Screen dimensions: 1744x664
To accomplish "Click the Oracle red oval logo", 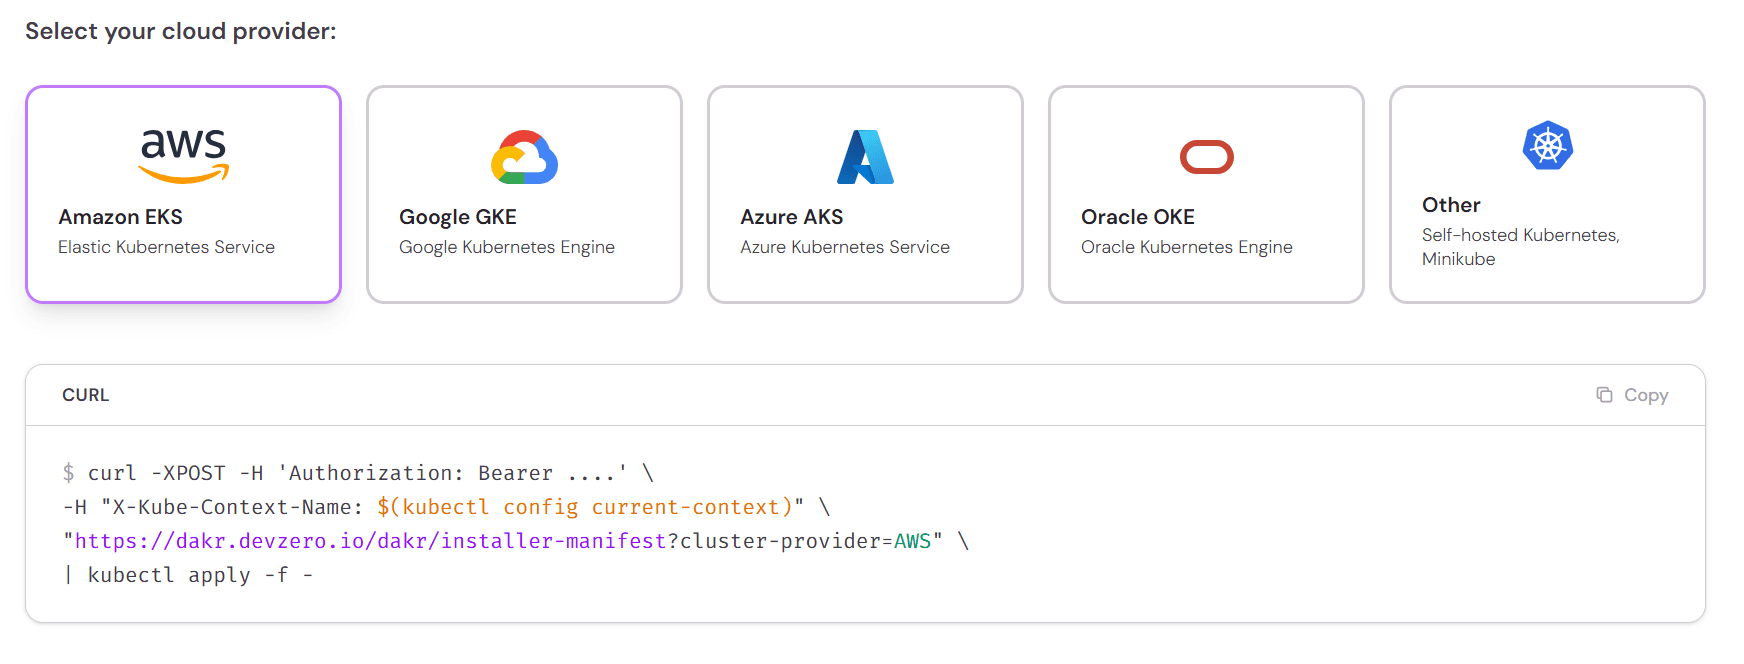I will coord(1207,157).
